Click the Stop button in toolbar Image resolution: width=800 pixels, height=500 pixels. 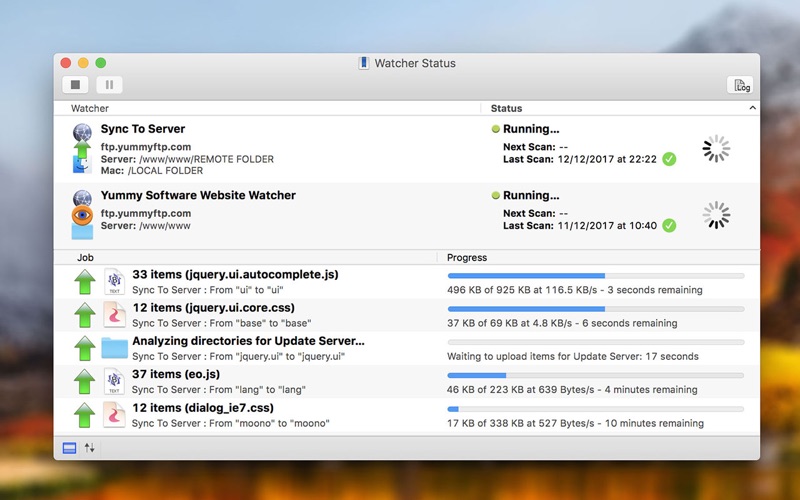coord(76,85)
